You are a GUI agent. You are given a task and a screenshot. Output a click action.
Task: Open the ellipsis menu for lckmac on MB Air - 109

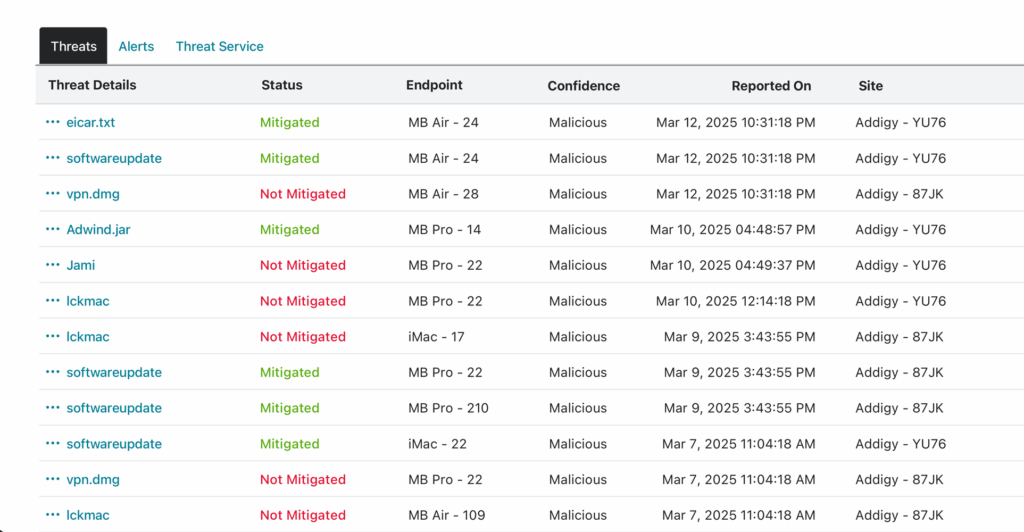click(53, 515)
